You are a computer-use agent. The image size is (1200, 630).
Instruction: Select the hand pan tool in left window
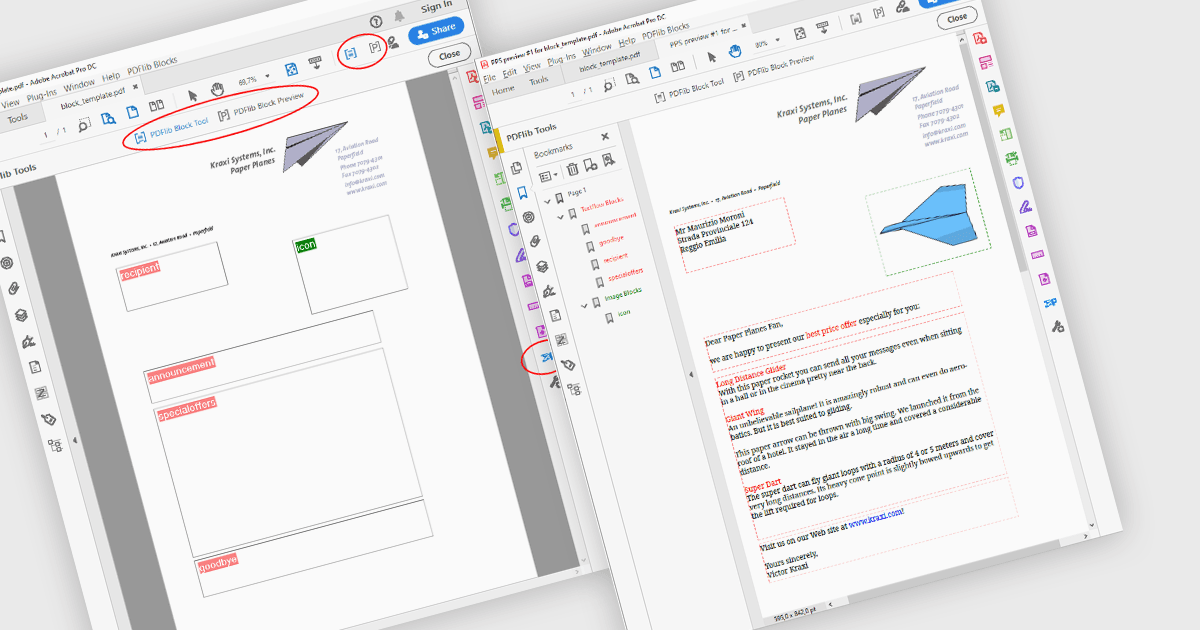point(217,91)
